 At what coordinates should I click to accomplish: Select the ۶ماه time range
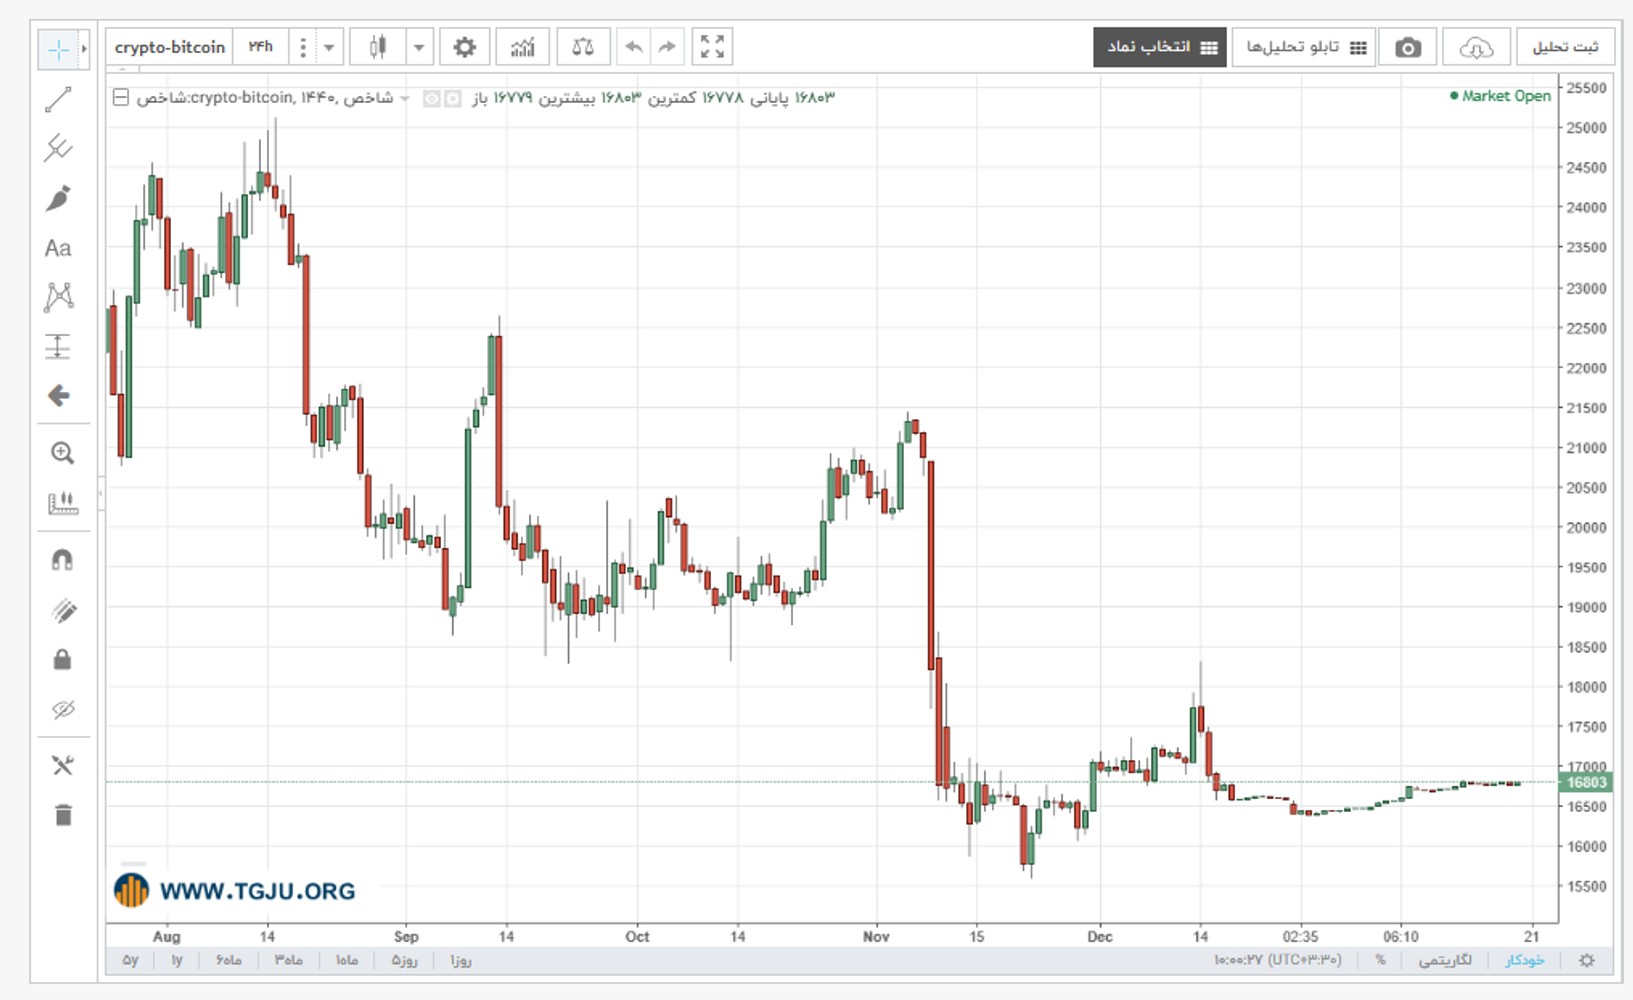click(x=229, y=960)
